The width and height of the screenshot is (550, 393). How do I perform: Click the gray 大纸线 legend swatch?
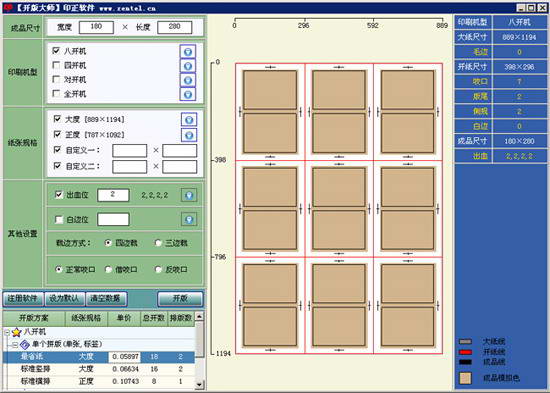coord(465,341)
